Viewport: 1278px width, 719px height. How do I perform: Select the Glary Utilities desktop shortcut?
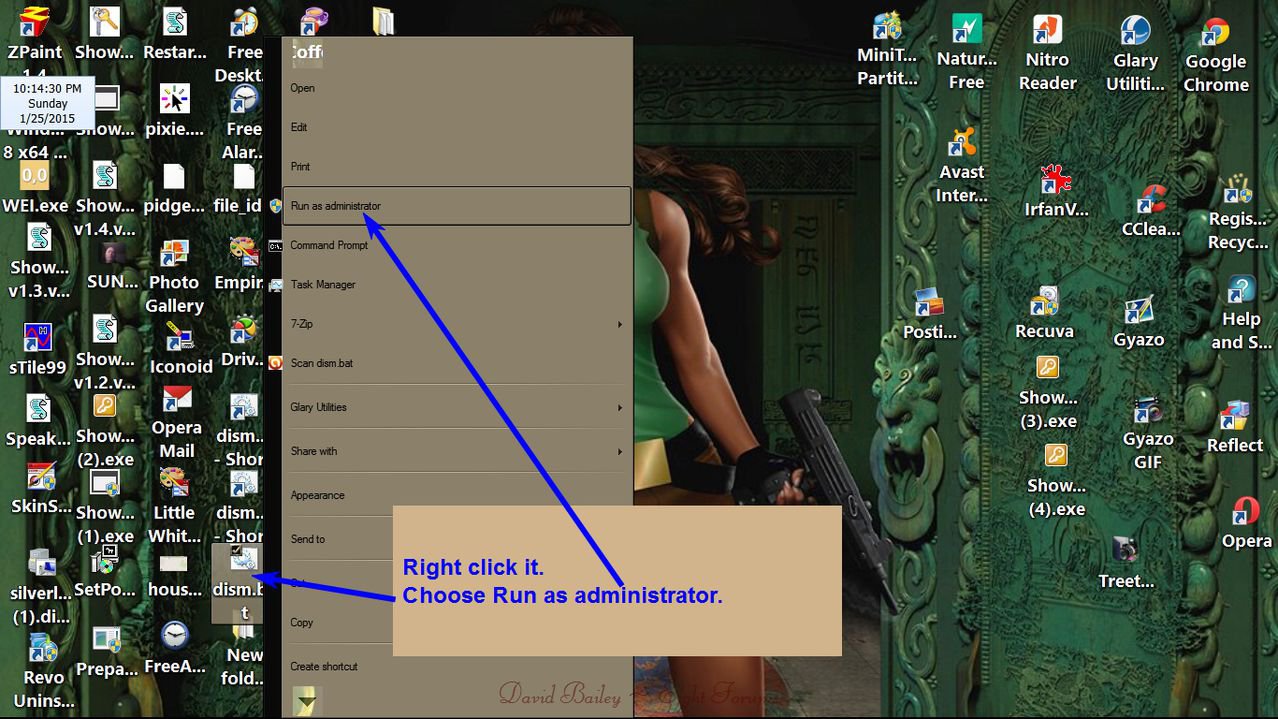tap(1135, 34)
